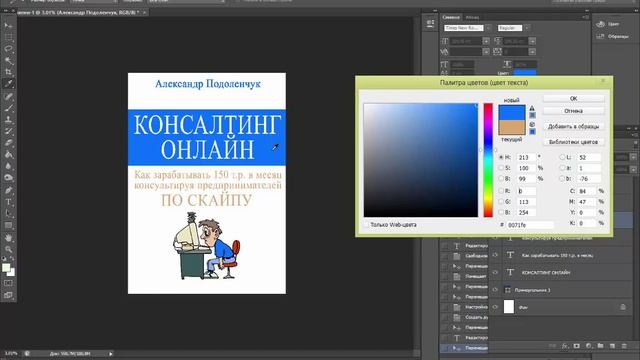Select the Hand tool
The height and width of the screenshot is (360, 640).
tap(8, 238)
